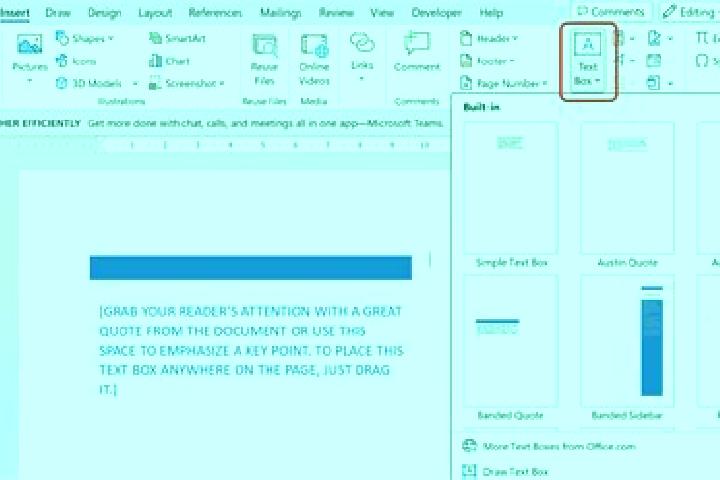The image size is (720, 480).
Task: Open the Editing mode dropdown
Action: coord(691,12)
